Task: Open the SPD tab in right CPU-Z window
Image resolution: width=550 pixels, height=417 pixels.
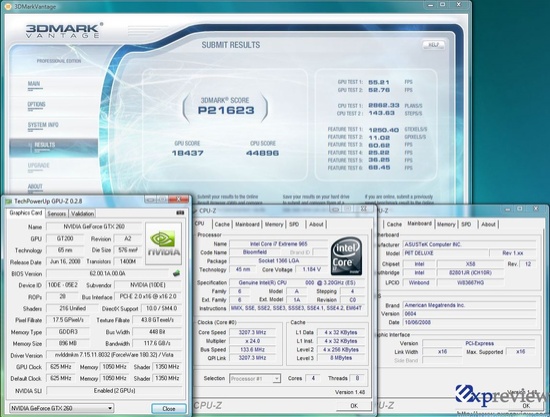Action: pyautogui.click(x=466, y=224)
